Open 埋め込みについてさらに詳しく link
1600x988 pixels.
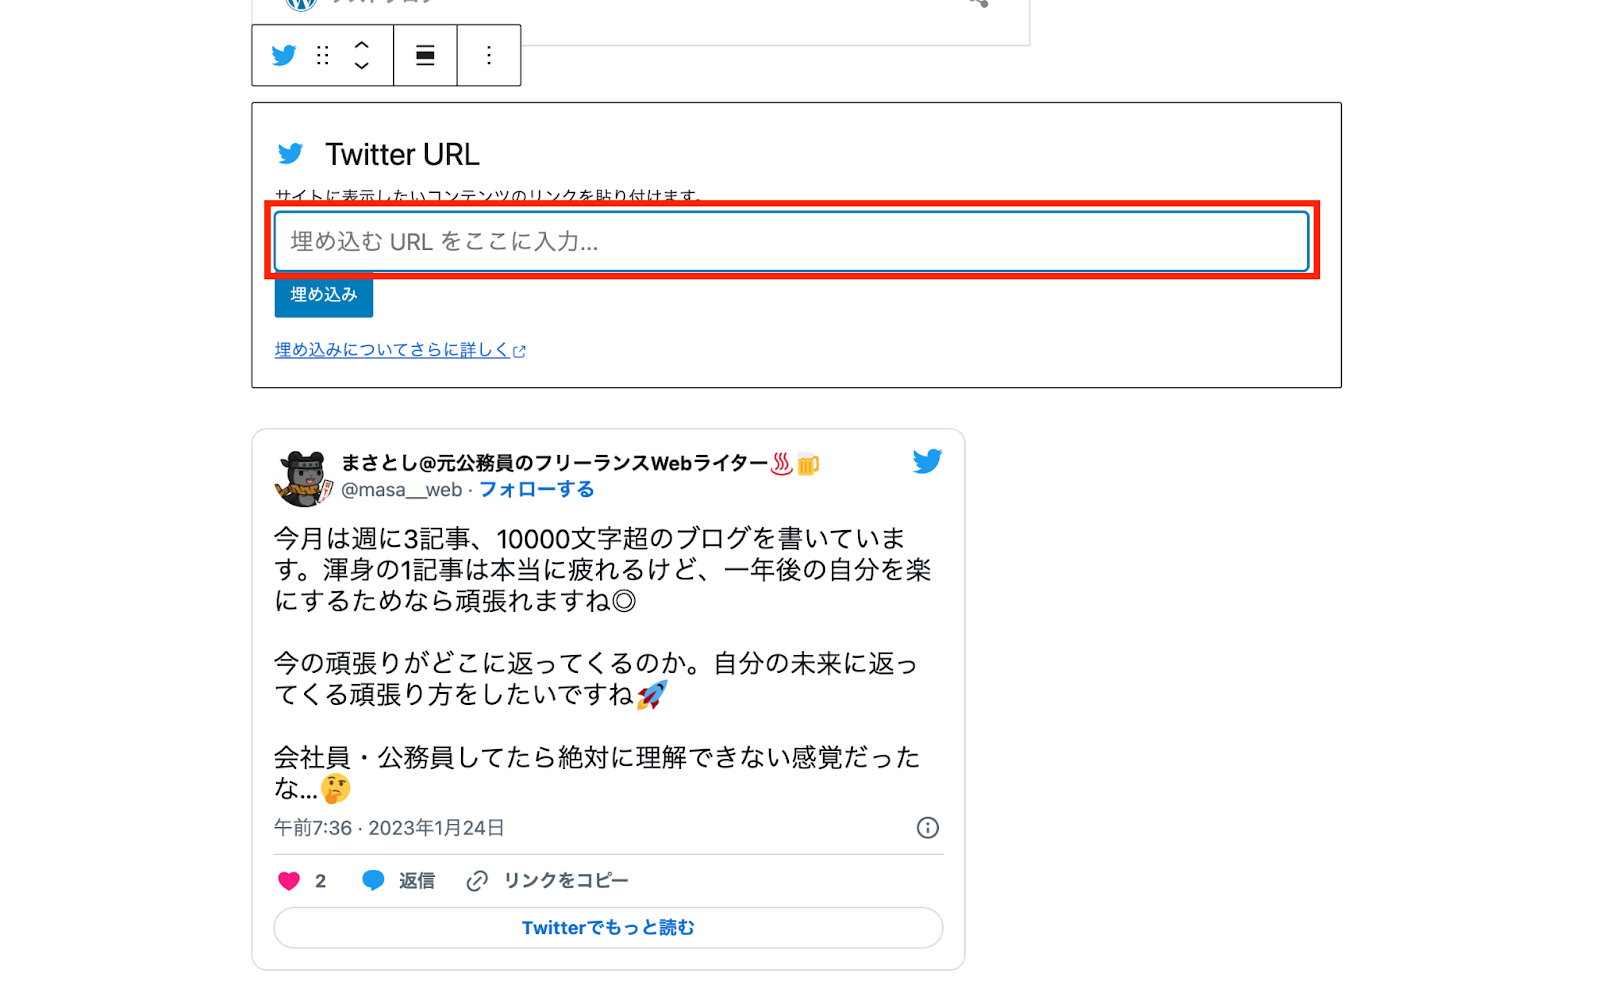tap(400, 350)
